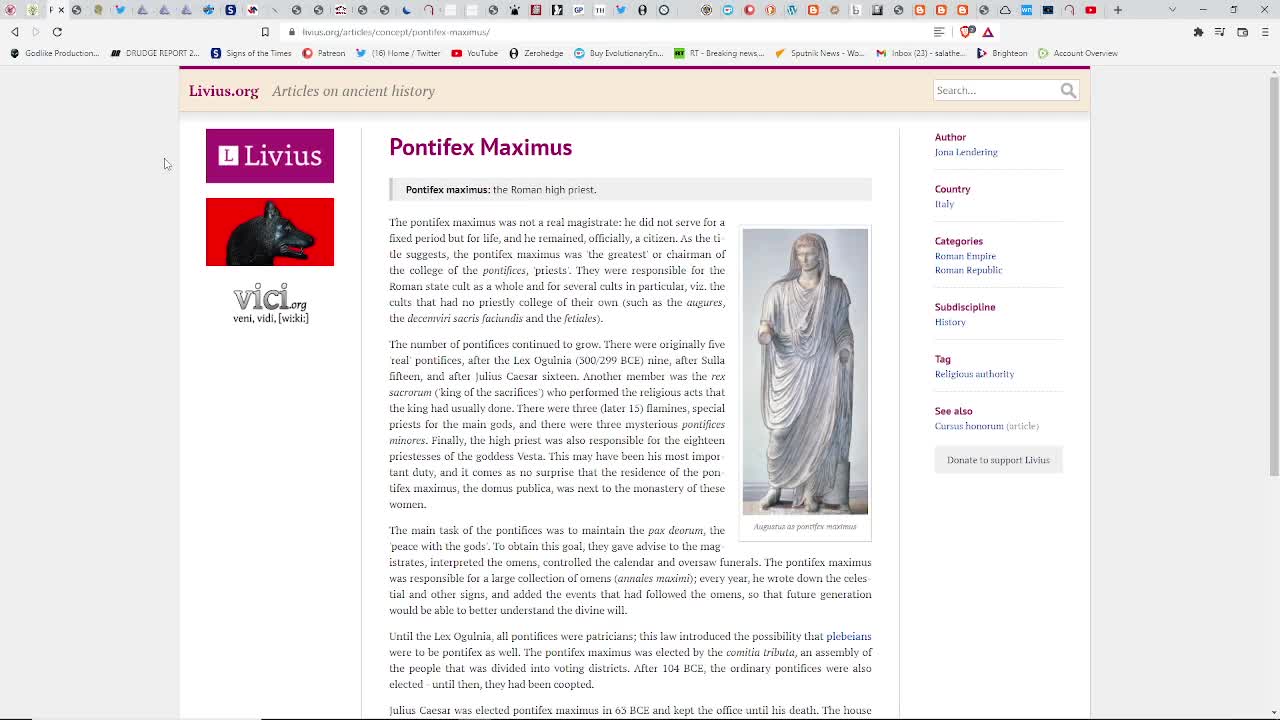Open the Religious authority tag link
This screenshot has height=720, width=1280.
tap(974, 374)
